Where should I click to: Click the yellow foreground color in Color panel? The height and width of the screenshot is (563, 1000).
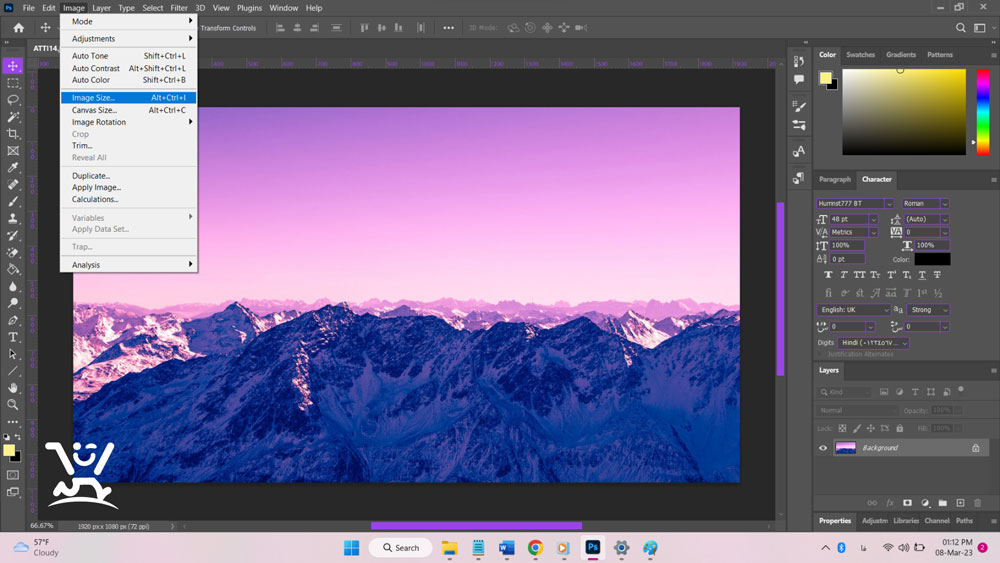point(825,78)
